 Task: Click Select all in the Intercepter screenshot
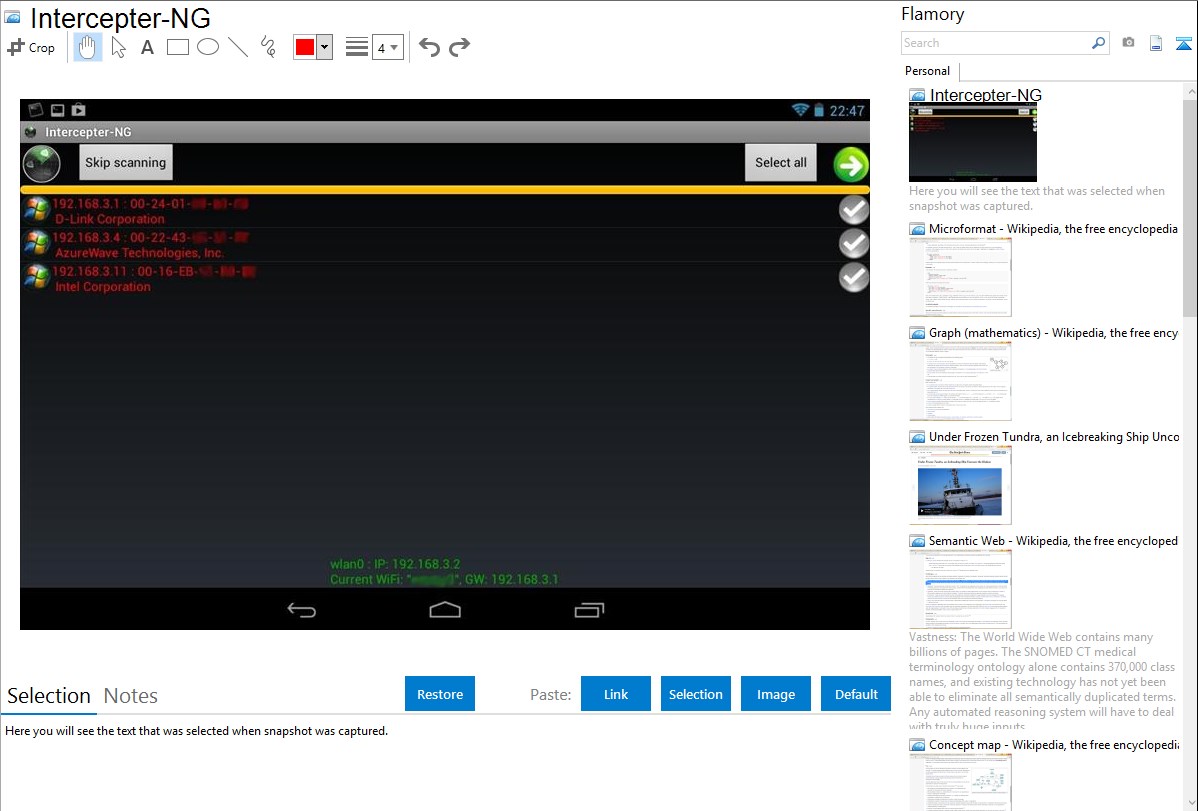781,162
